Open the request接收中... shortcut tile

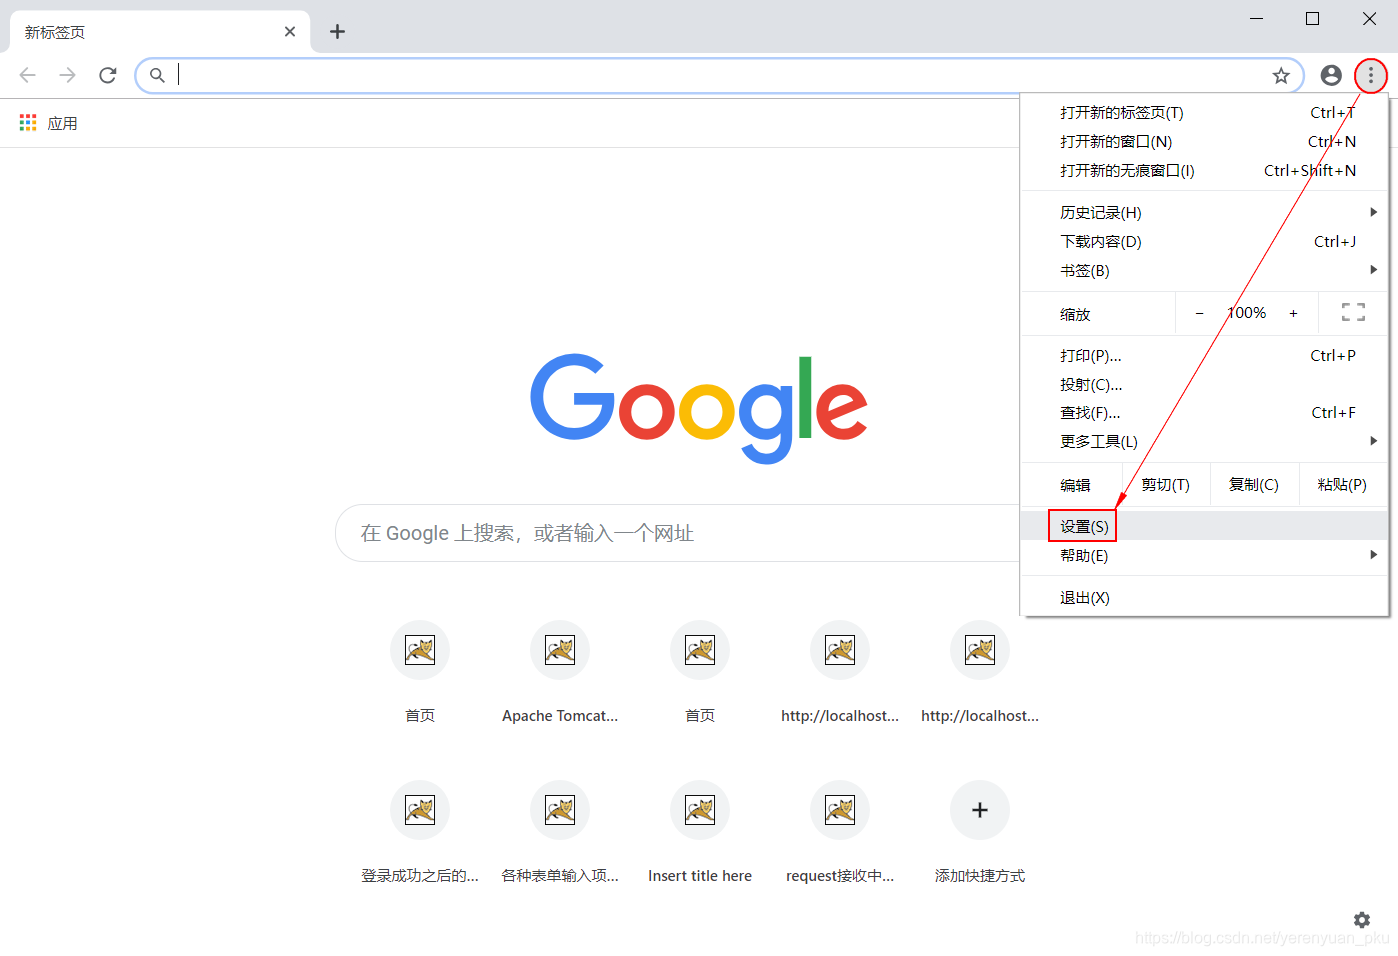(840, 830)
